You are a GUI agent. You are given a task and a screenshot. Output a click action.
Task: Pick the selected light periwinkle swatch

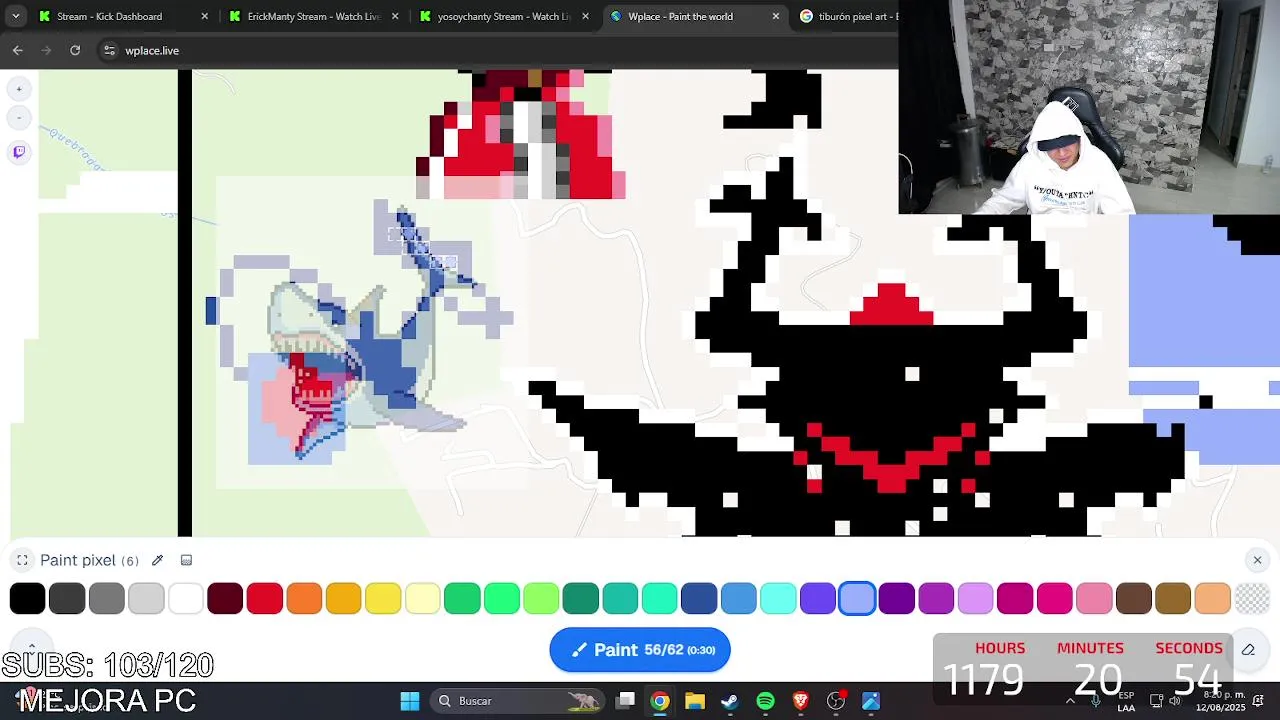tap(857, 598)
